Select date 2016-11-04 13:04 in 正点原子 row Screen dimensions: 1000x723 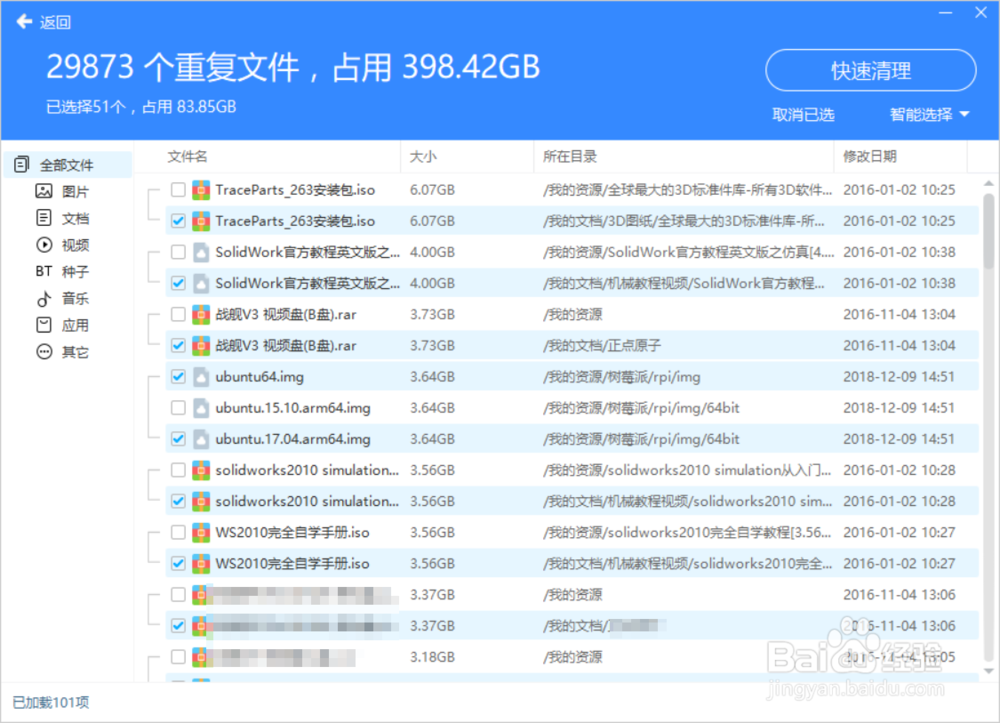pyautogui.click(x=899, y=346)
